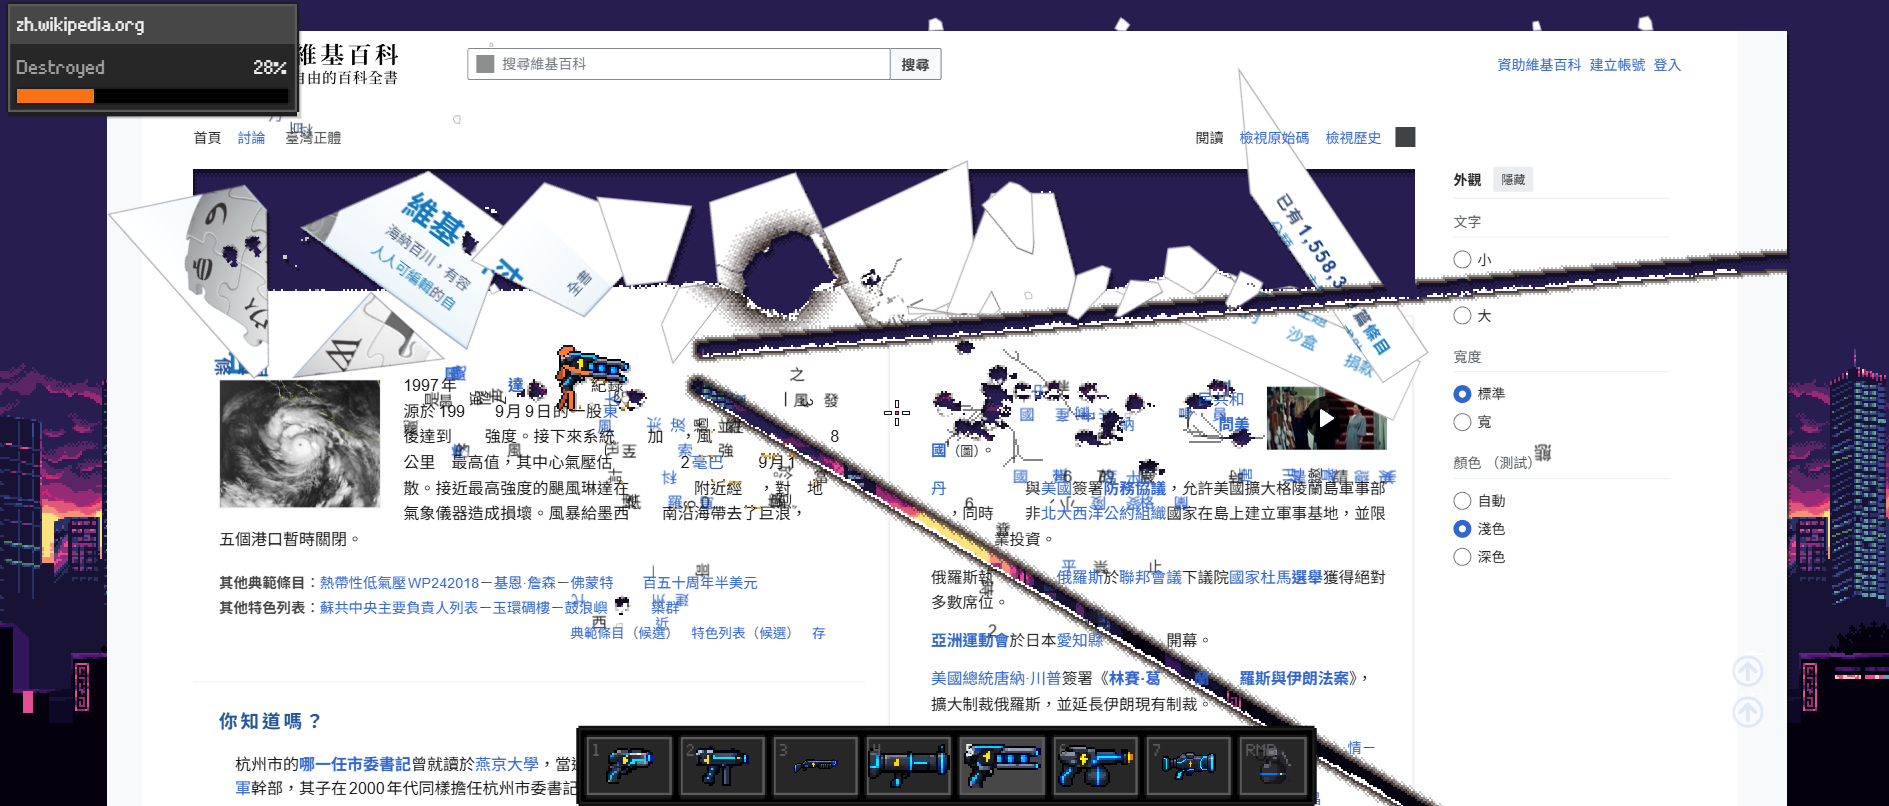Hide the 外觀 panel with 隱藏
The width and height of the screenshot is (1889, 806).
click(x=1513, y=180)
